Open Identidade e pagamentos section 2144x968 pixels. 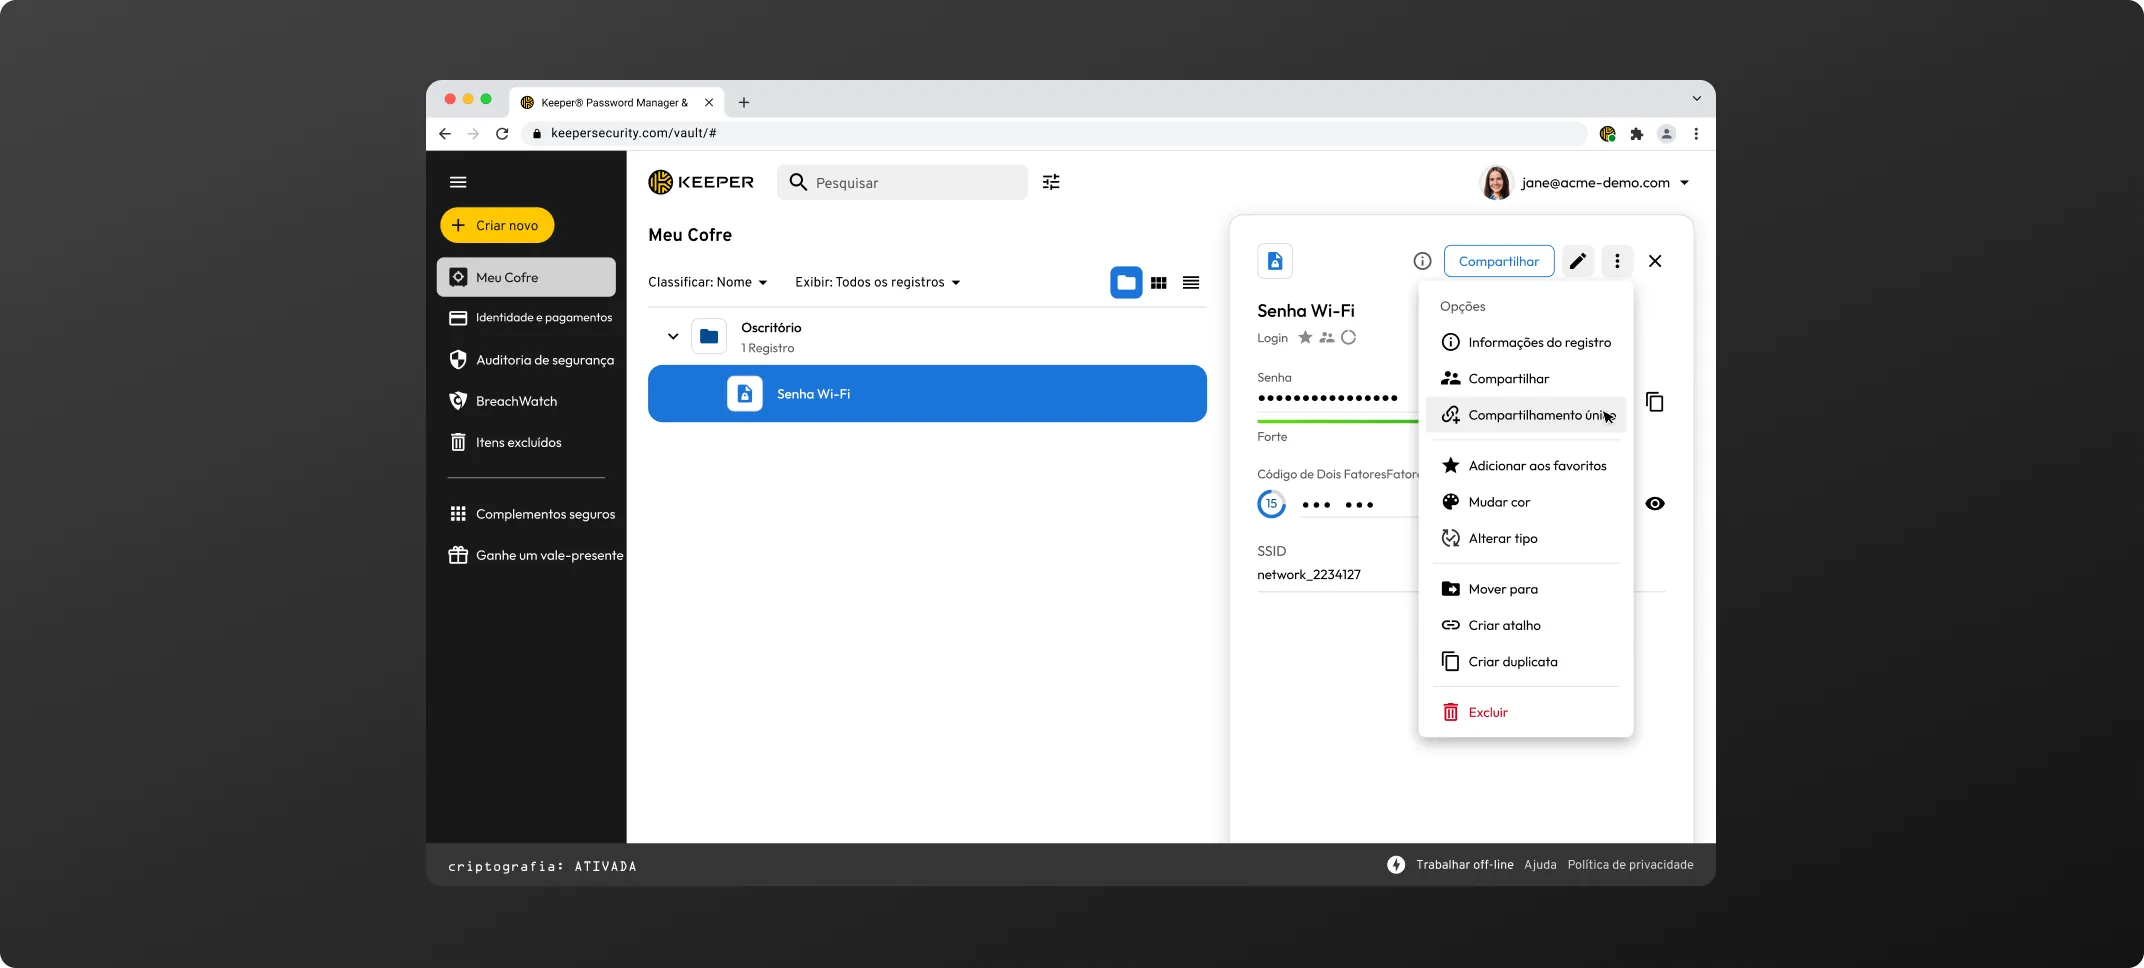(x=530, y=318)
